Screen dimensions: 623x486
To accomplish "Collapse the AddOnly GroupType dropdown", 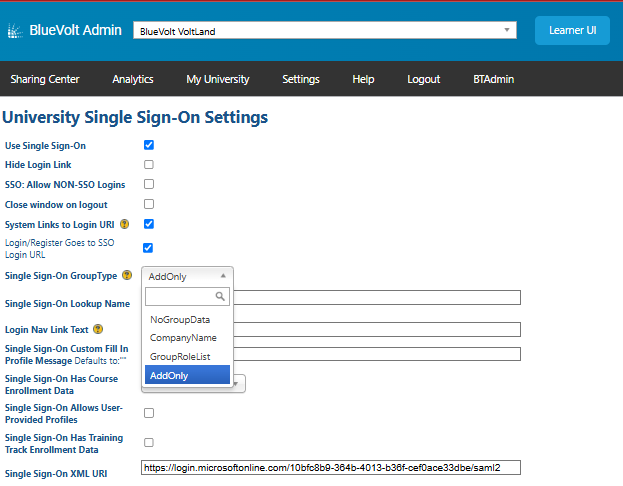I will (x=187, y=276).
